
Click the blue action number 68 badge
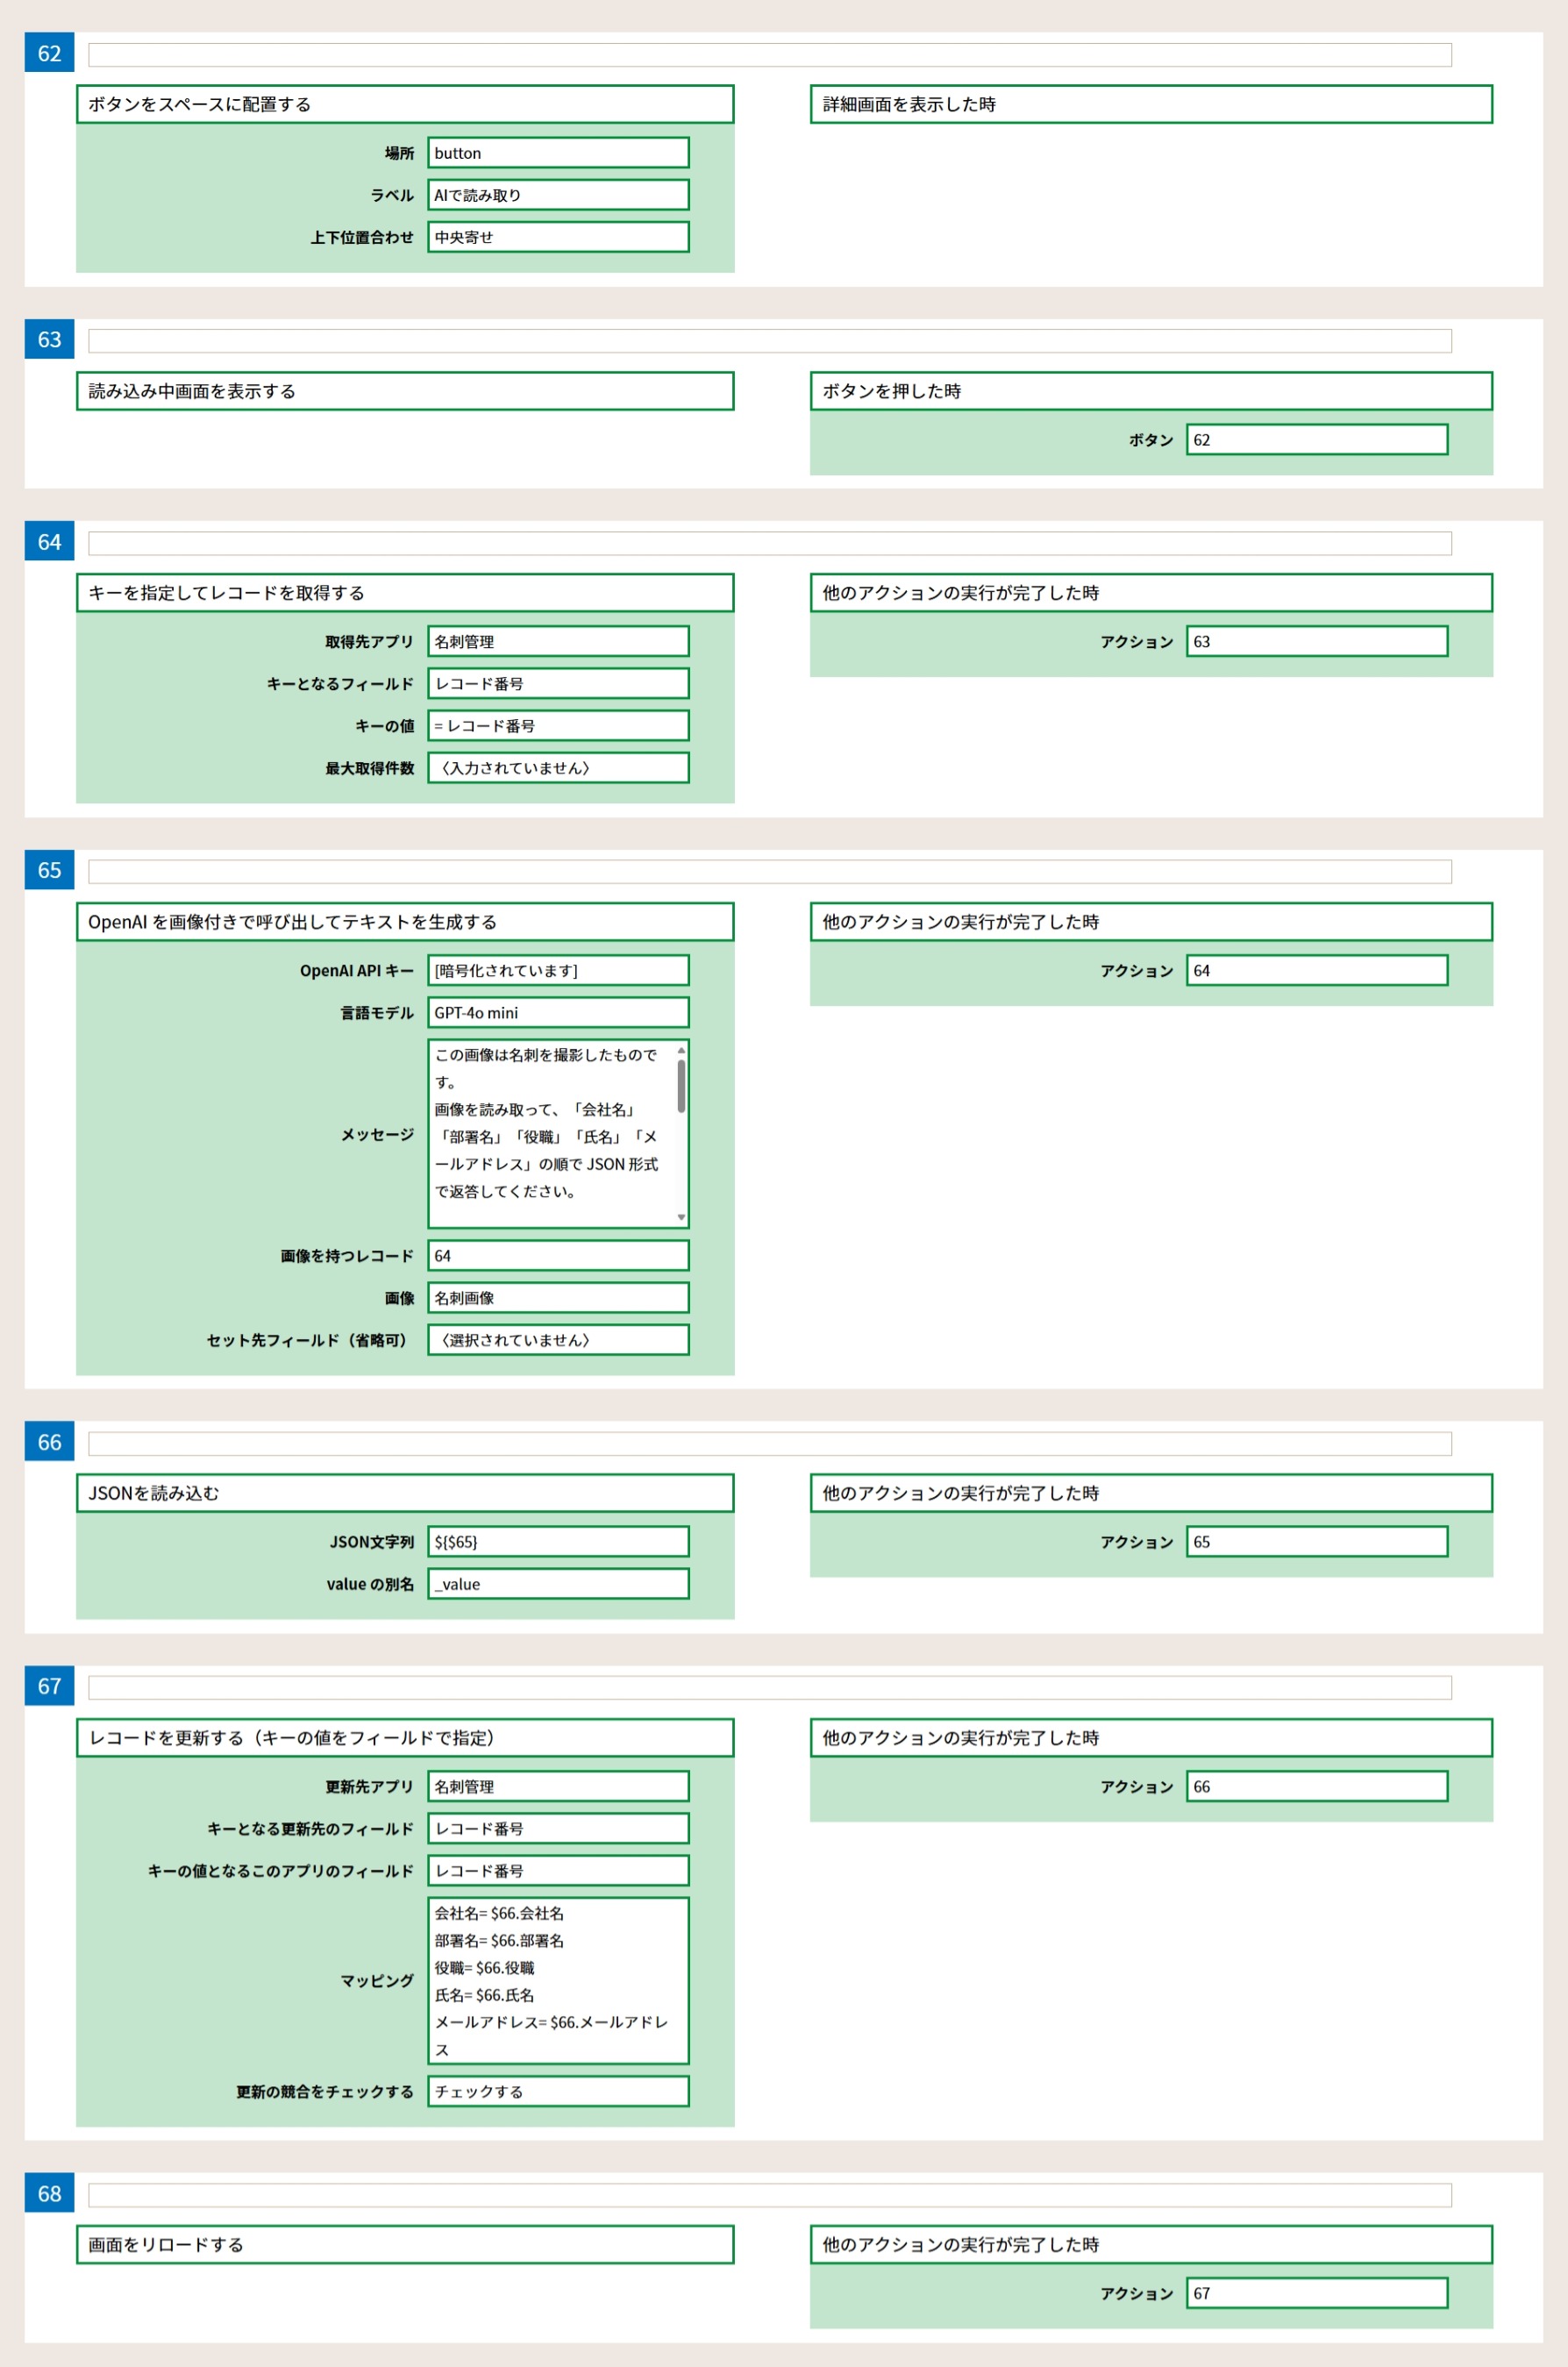coord(49,2193)
